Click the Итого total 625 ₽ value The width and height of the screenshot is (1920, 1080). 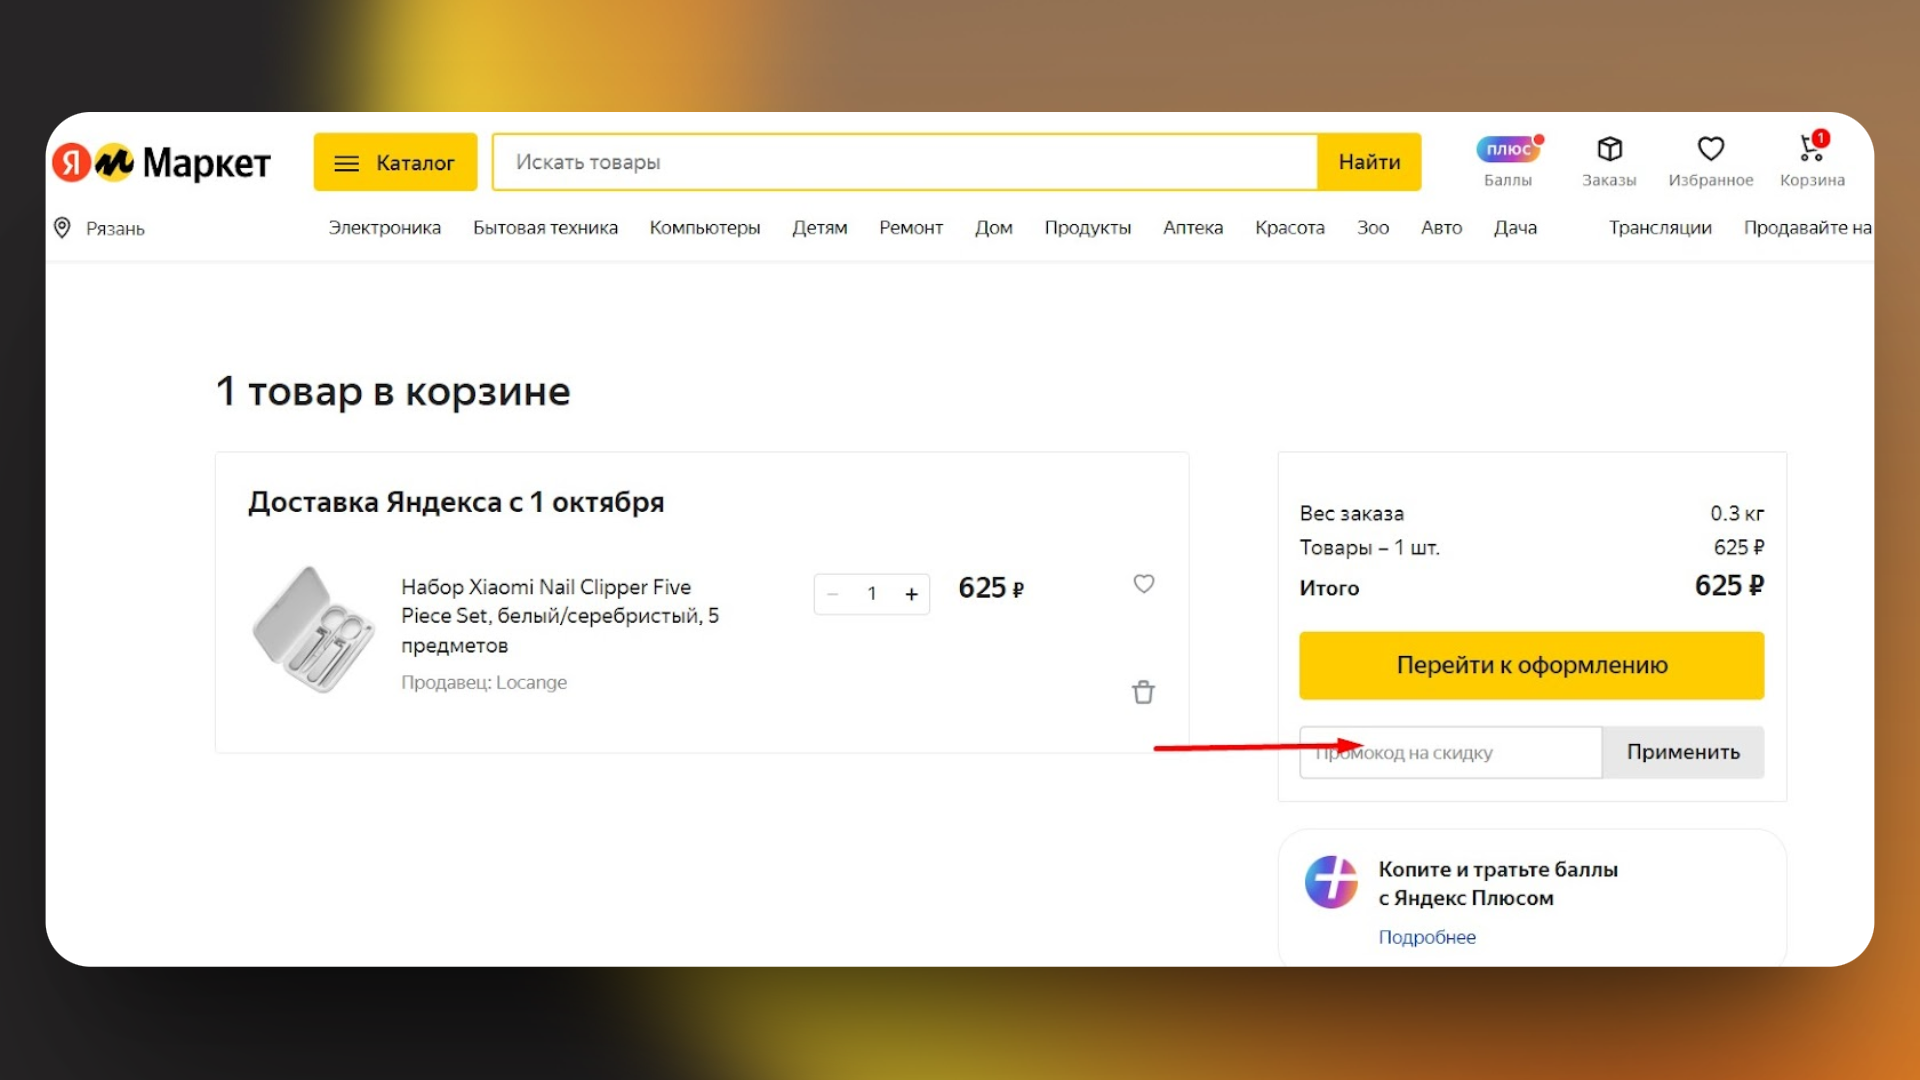tap(1729, 586)
